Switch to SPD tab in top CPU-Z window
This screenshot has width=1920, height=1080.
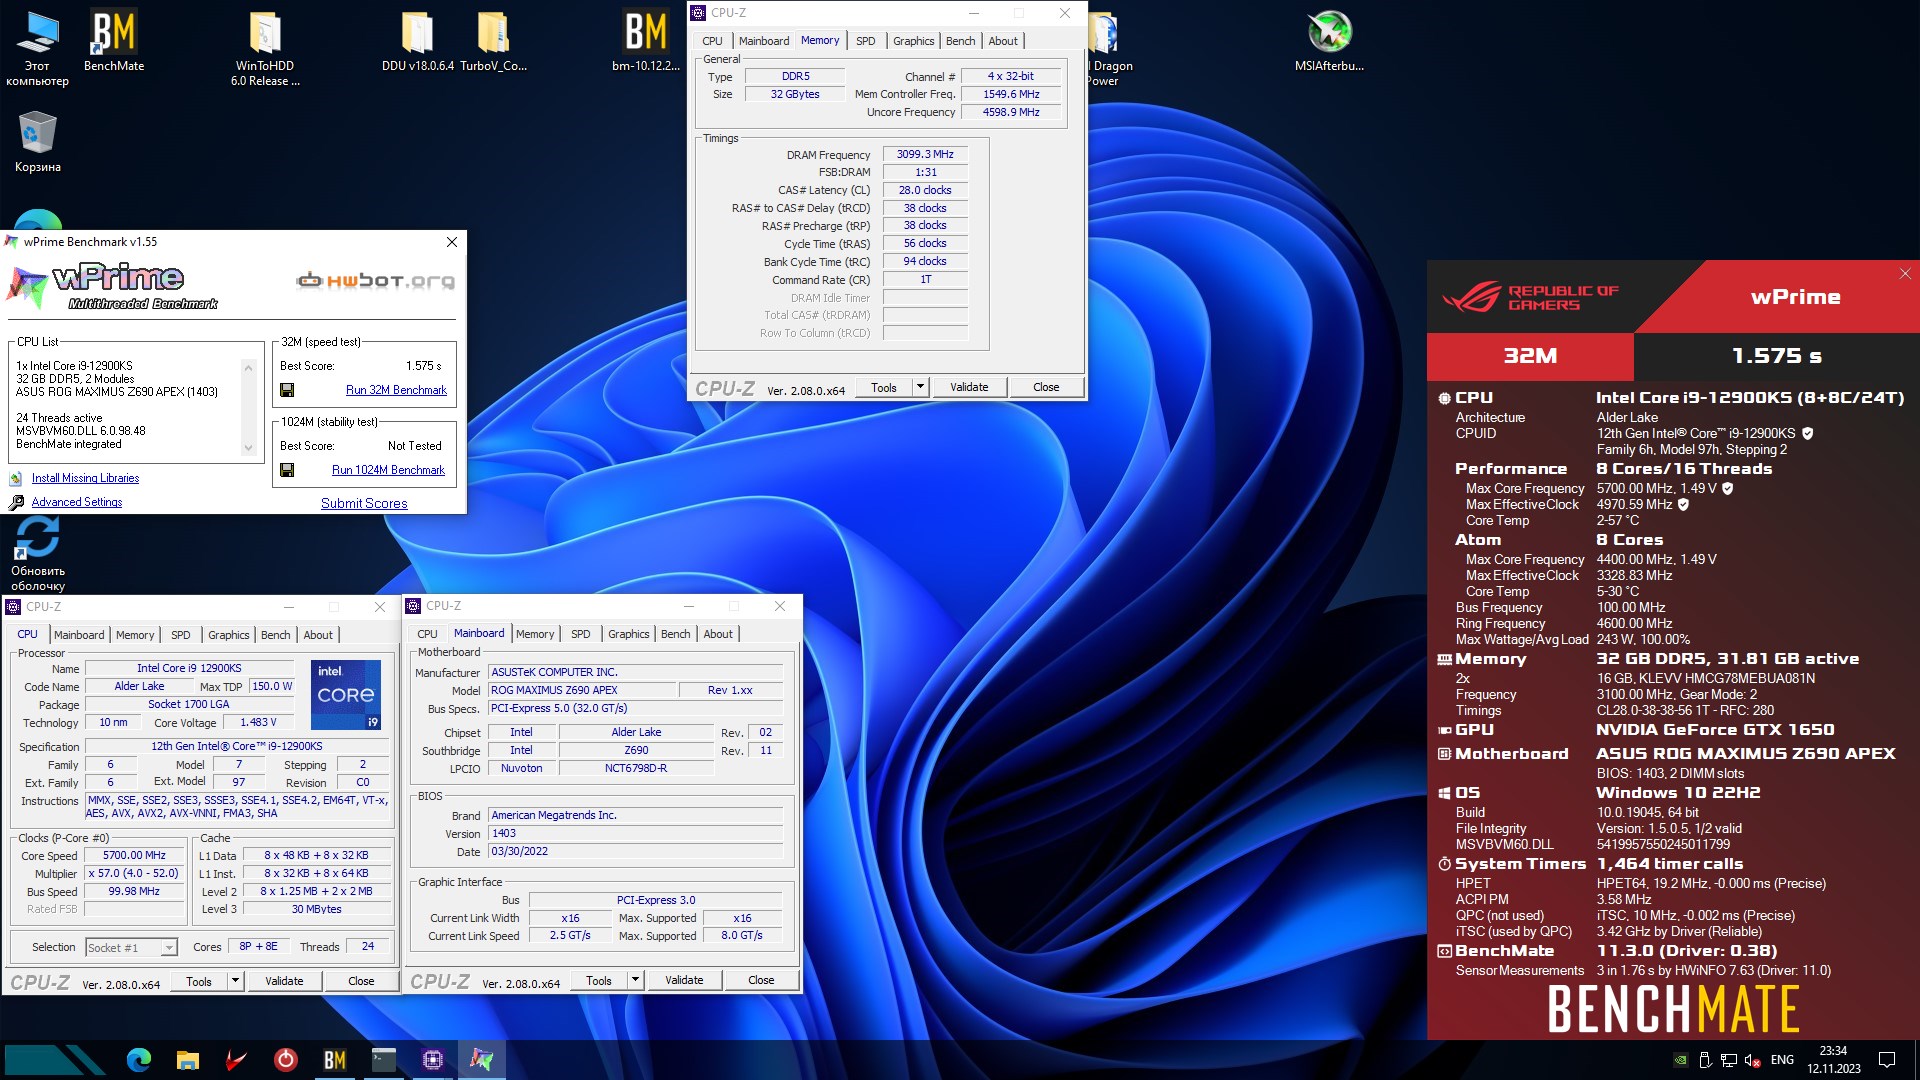(866, 41)
